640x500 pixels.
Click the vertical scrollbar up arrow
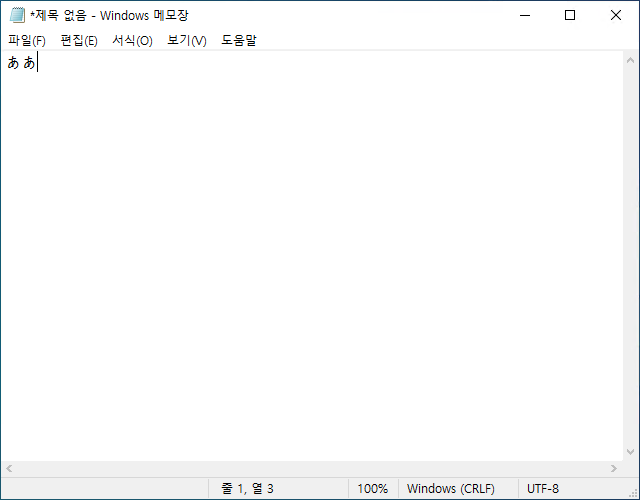click(x=630, y=60)
